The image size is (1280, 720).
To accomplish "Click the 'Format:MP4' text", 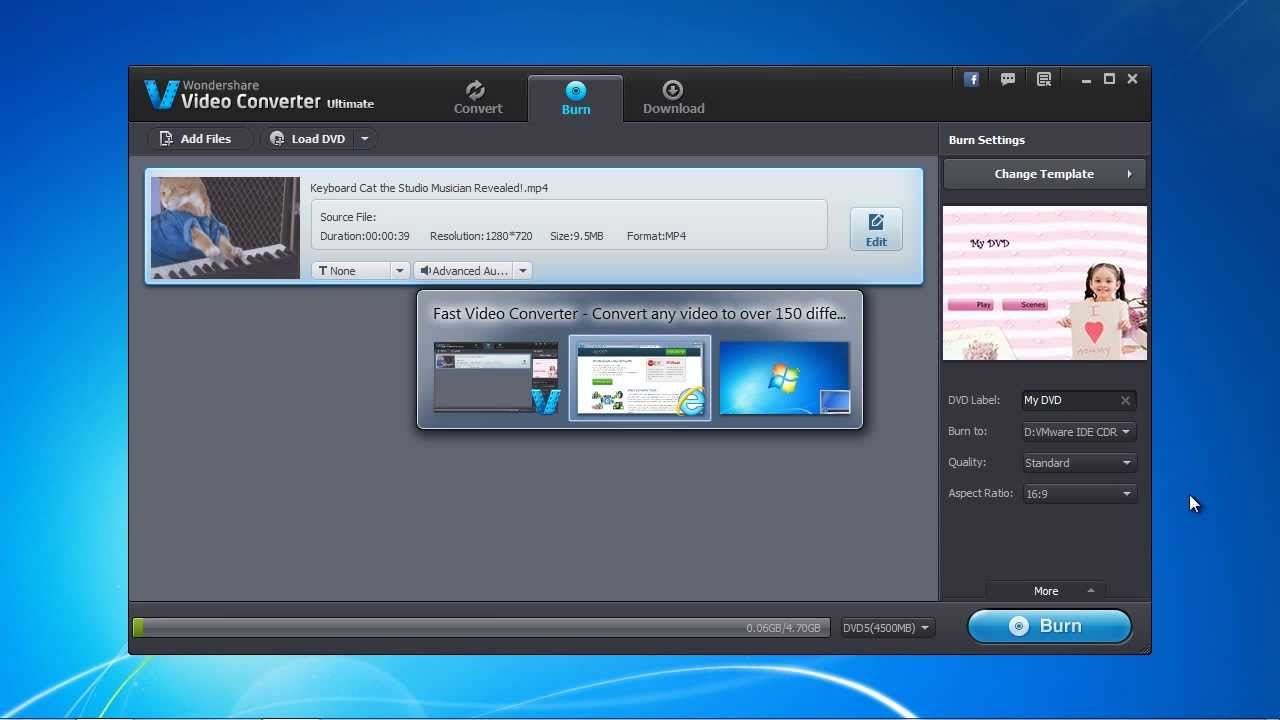I will pyautogui.click(x=656, y=236).
